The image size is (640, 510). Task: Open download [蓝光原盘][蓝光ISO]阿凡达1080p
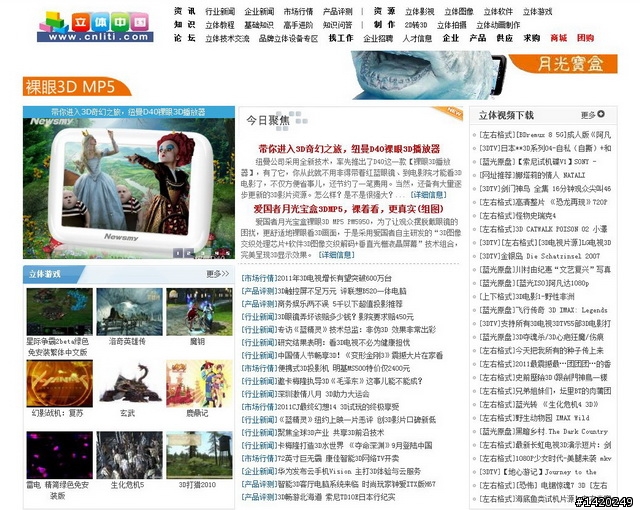pyautogui.click(x=534, y=283)
